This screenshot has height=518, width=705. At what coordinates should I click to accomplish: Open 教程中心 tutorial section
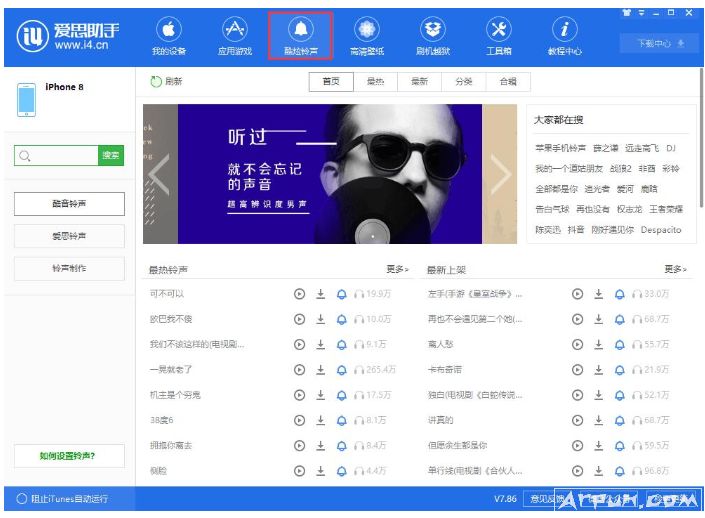pos(564,37)
